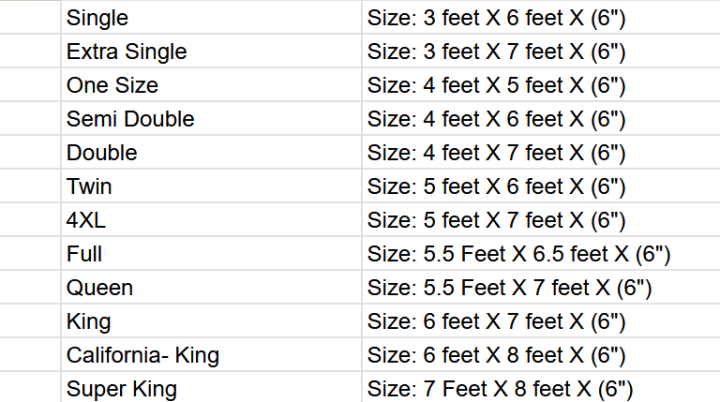Click the 3 feet X 7 feet cell
The image size is (720, 402).
[x=541, y=51]
